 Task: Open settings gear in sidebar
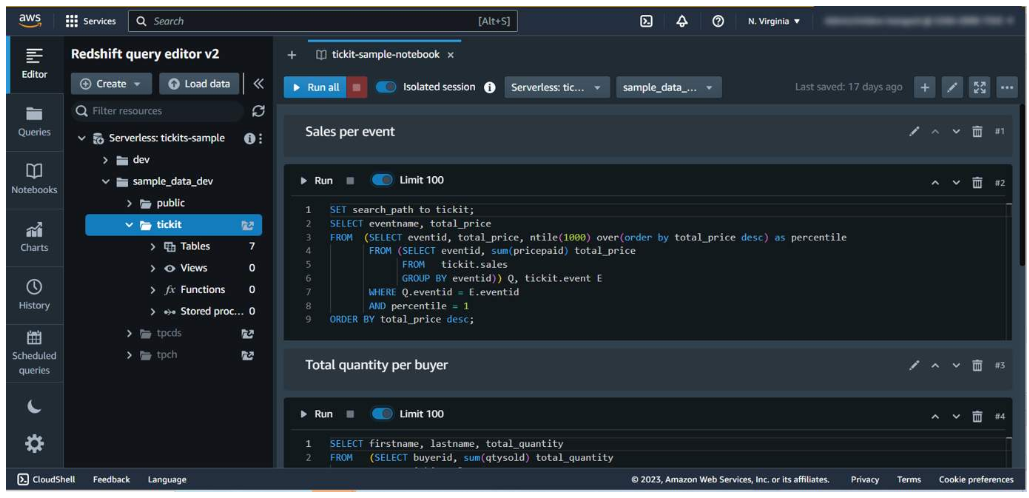tap(34, 443)
